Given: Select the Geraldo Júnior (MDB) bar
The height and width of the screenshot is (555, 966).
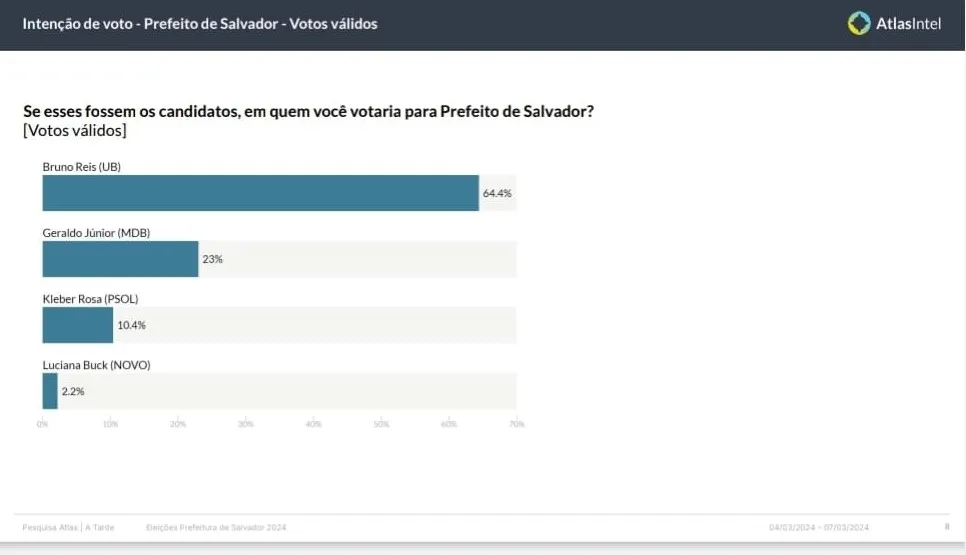Looking at the screenshot, I should pyautogui.click(x=120, y=259).
